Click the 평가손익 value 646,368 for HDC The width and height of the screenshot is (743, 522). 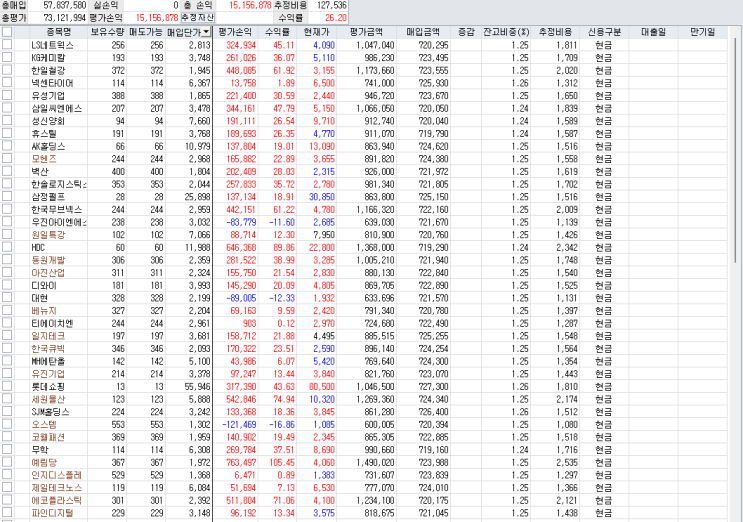241,247
